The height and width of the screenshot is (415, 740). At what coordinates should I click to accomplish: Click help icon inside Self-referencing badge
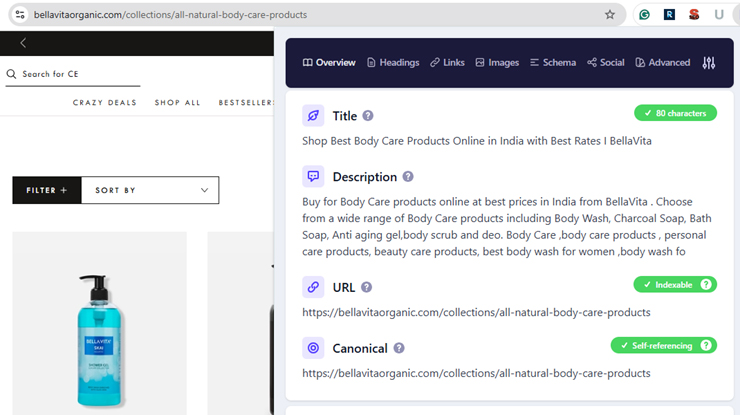point(706,345)
